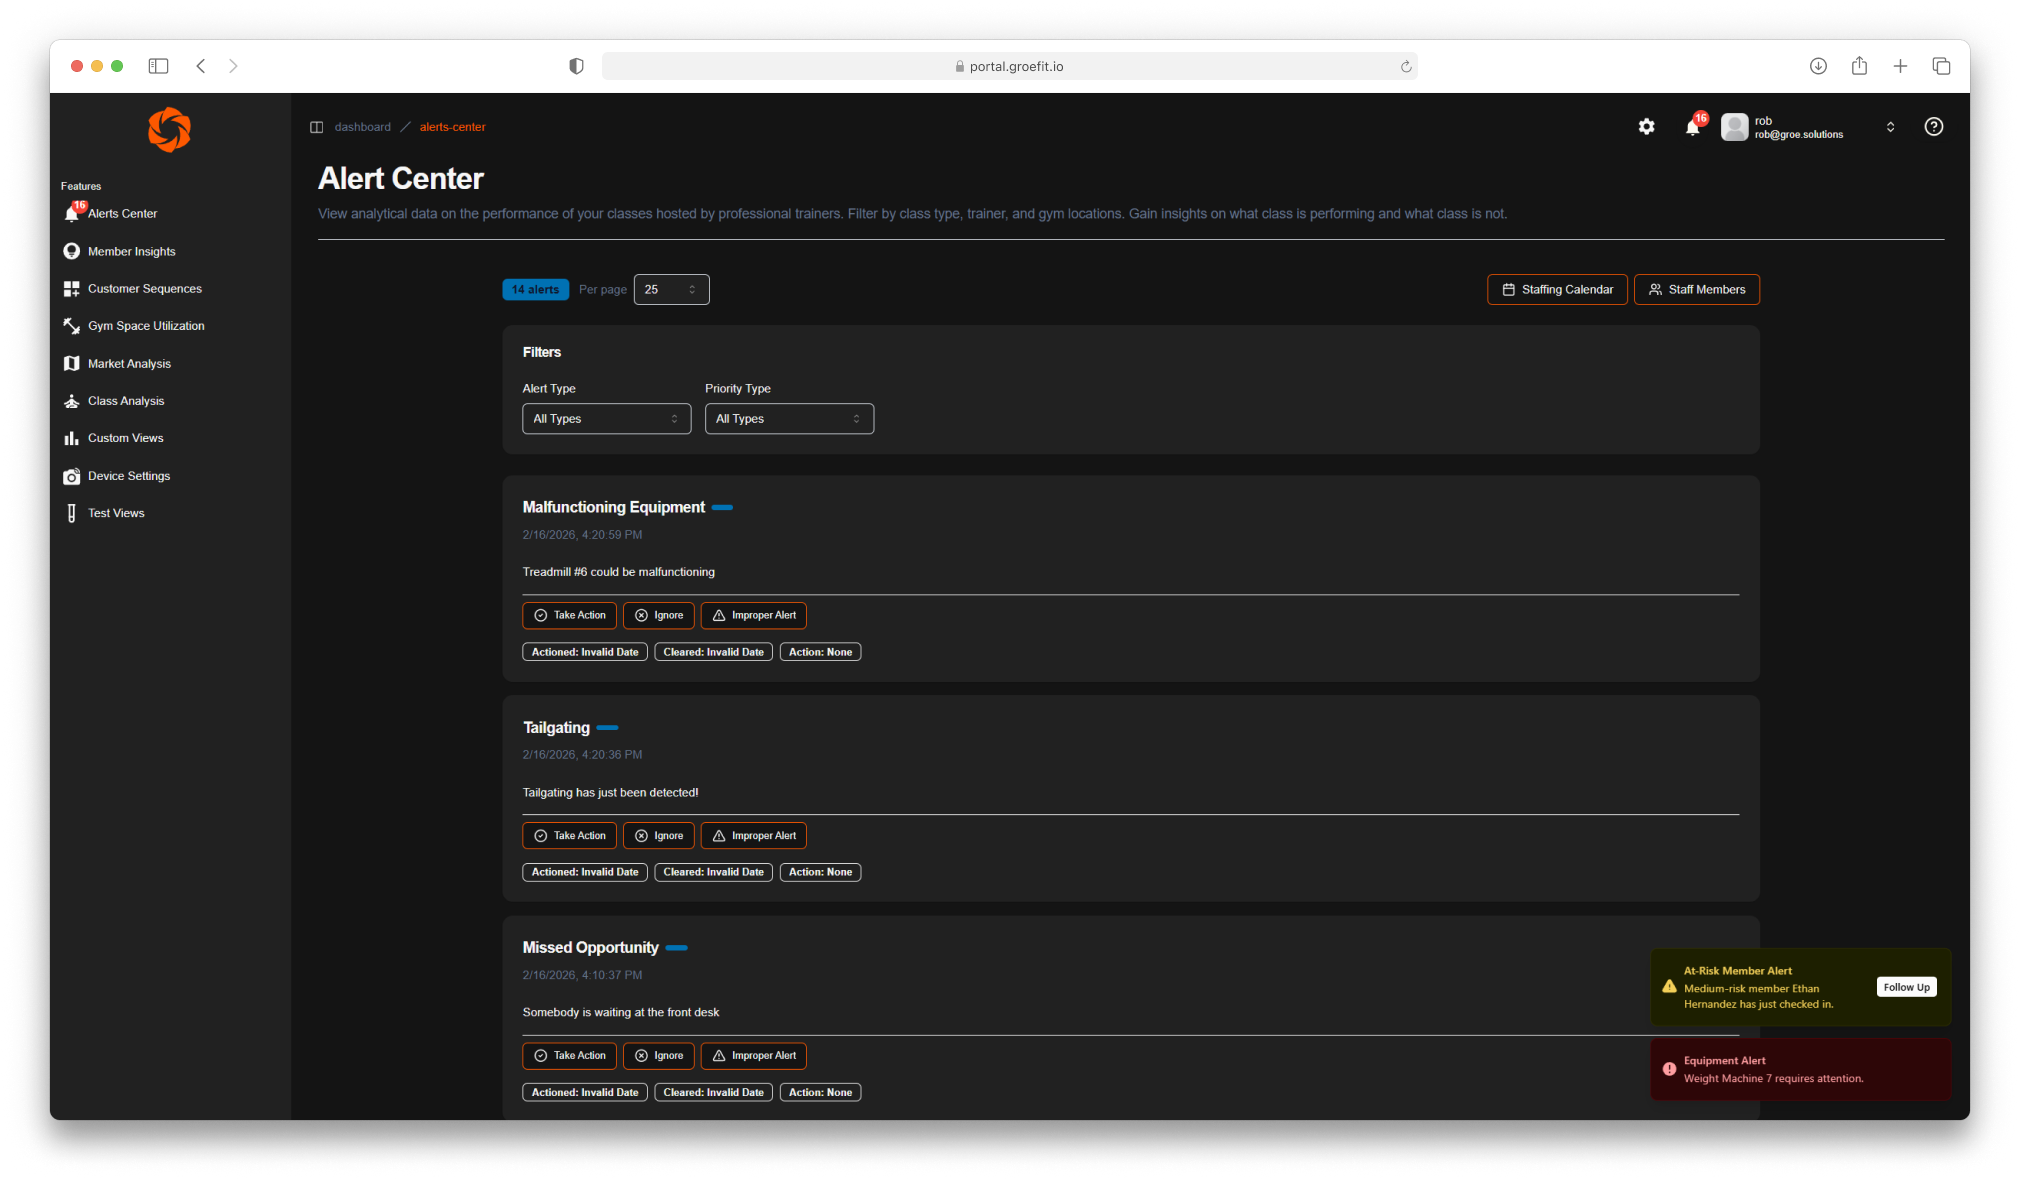Click the Groe orange logo
Viewport: 2020px width, 1180px height.
[169, 130]
